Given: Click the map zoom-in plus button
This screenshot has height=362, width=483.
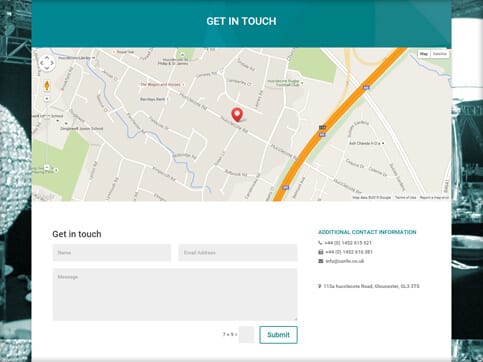Looking at the screenshot, I should pyautogui.click(x=47, y=99).
